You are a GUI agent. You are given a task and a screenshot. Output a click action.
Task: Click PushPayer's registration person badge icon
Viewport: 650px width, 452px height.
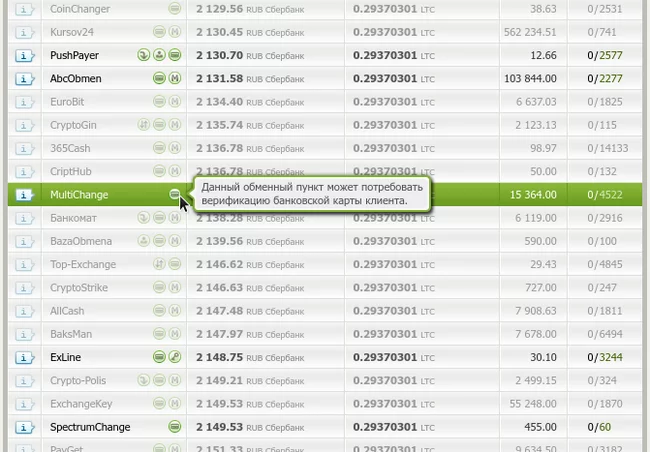[159, 55]
